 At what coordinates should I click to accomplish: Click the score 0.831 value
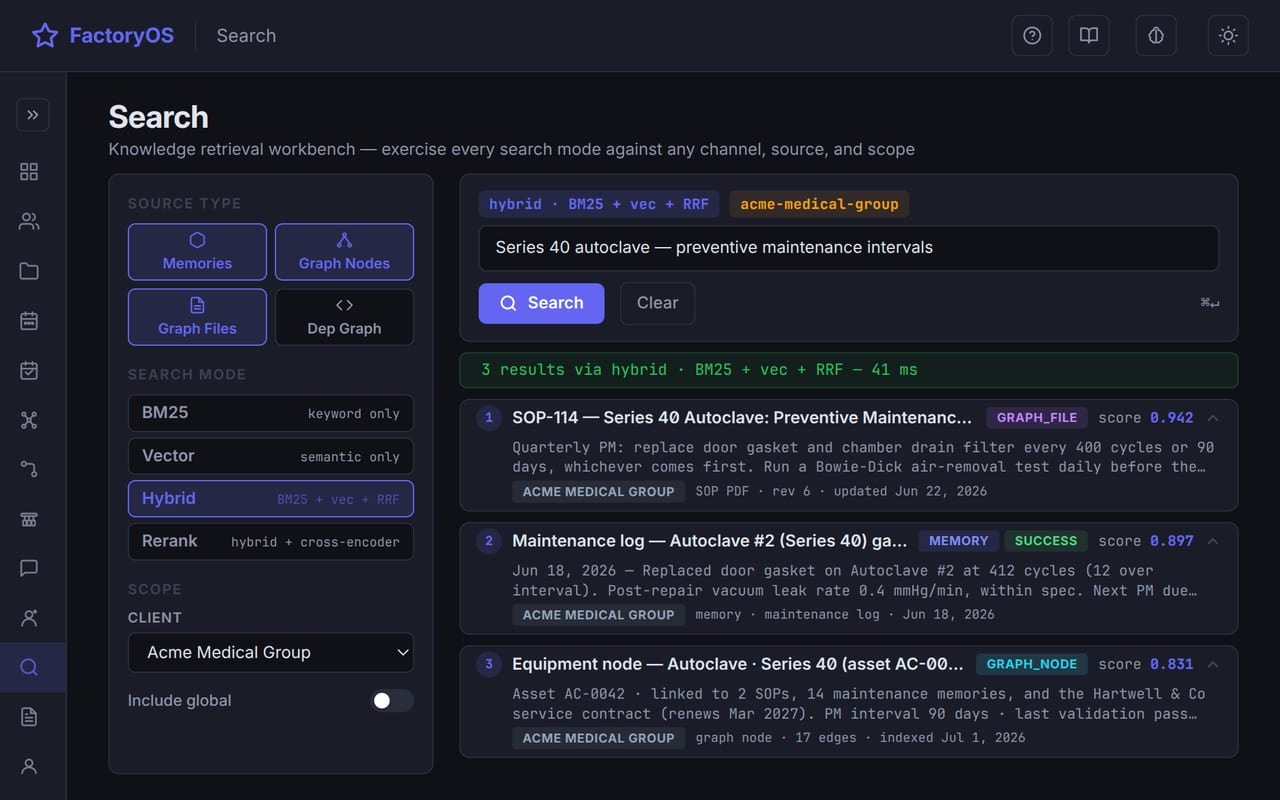coord(1171,664)
